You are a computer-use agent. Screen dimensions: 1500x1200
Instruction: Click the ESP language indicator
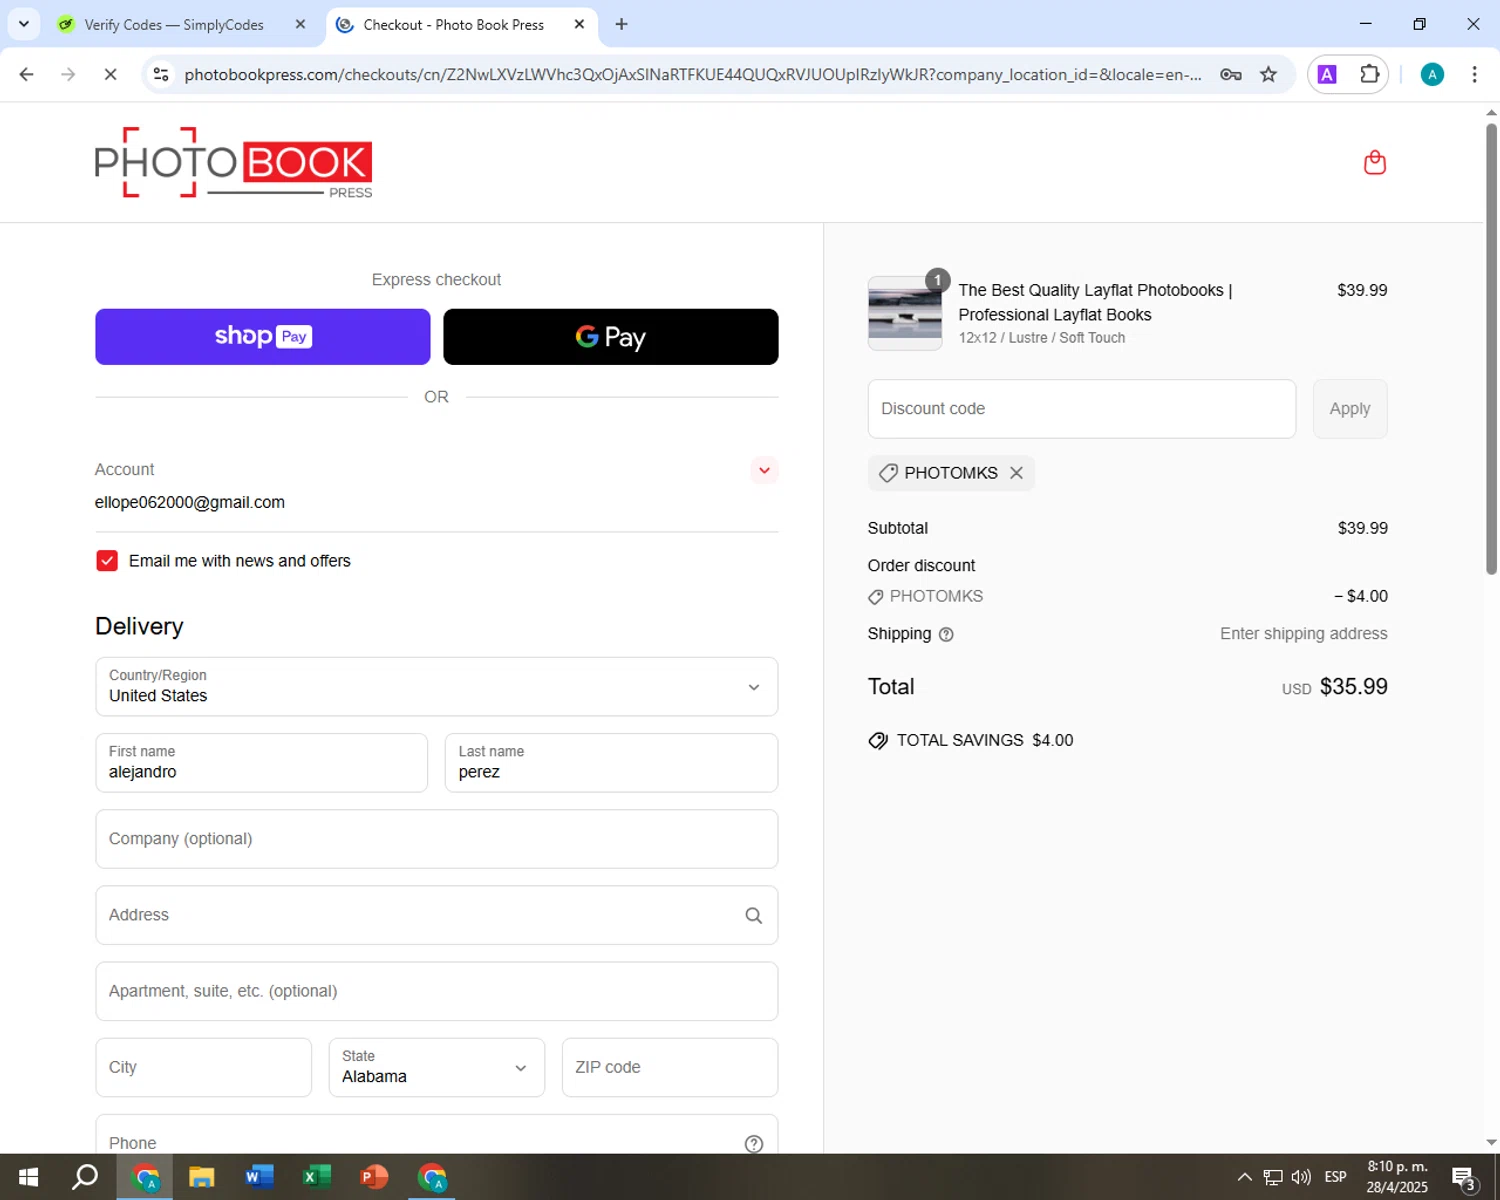(x=1335, y=1177)
